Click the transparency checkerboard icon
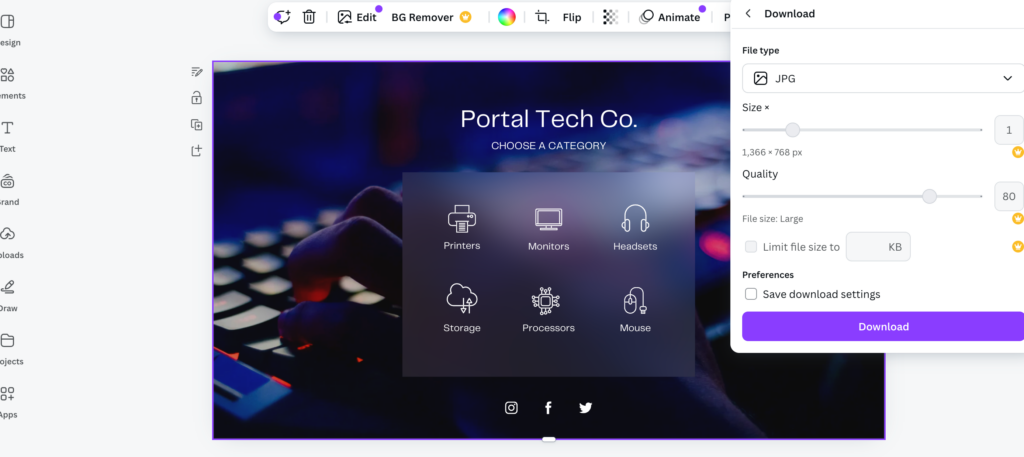Screen dimensions: 1024x457 pyautogui.click(x=610, y=17)
